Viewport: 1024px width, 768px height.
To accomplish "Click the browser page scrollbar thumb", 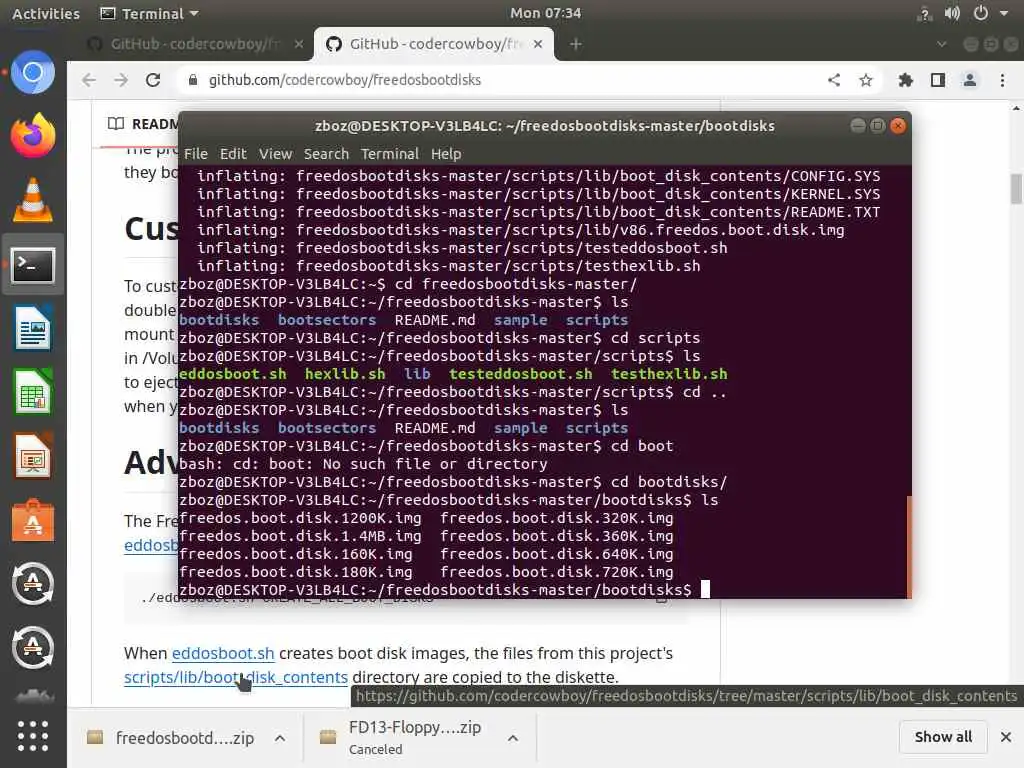I will coord(1016,189).
